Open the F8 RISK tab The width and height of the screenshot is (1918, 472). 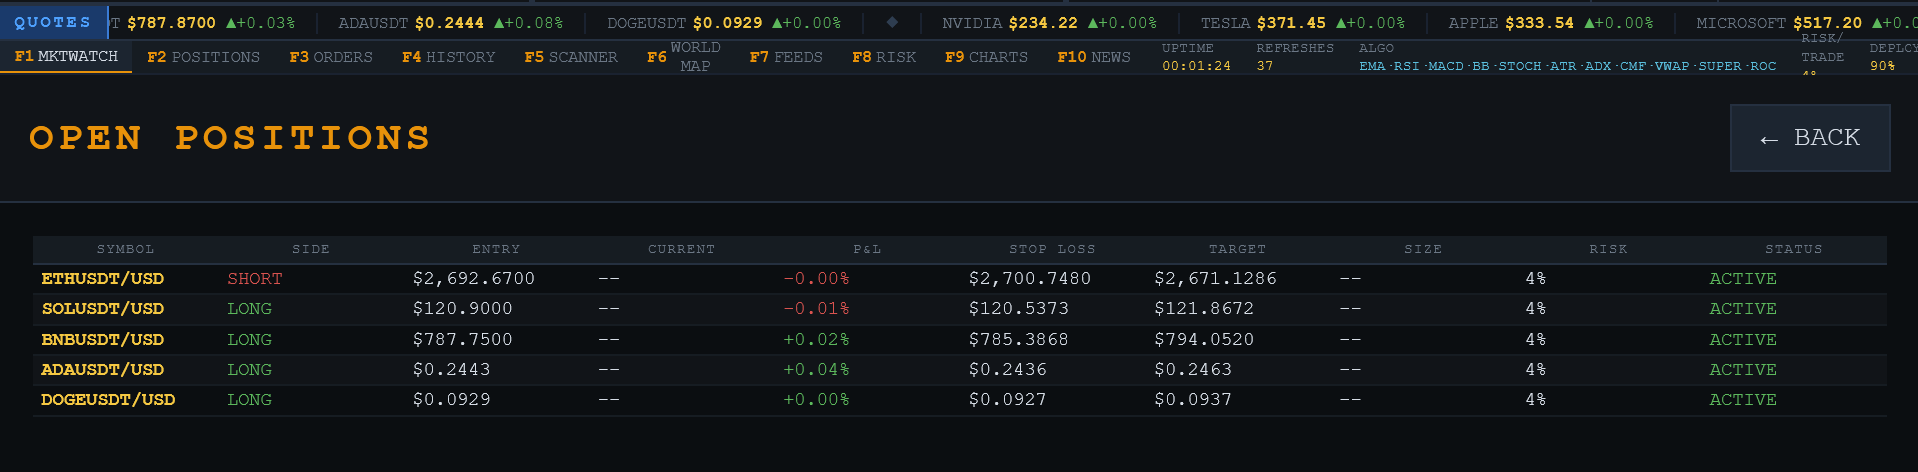pyautogui.click(x=884, y=57)
